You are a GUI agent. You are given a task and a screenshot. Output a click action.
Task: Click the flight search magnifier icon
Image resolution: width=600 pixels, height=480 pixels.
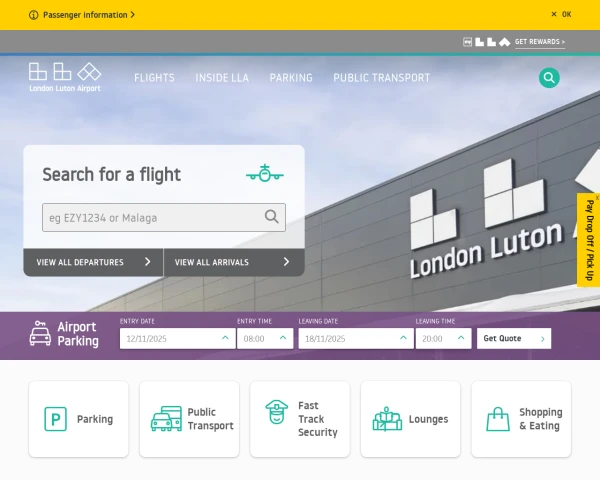point(271,217)
